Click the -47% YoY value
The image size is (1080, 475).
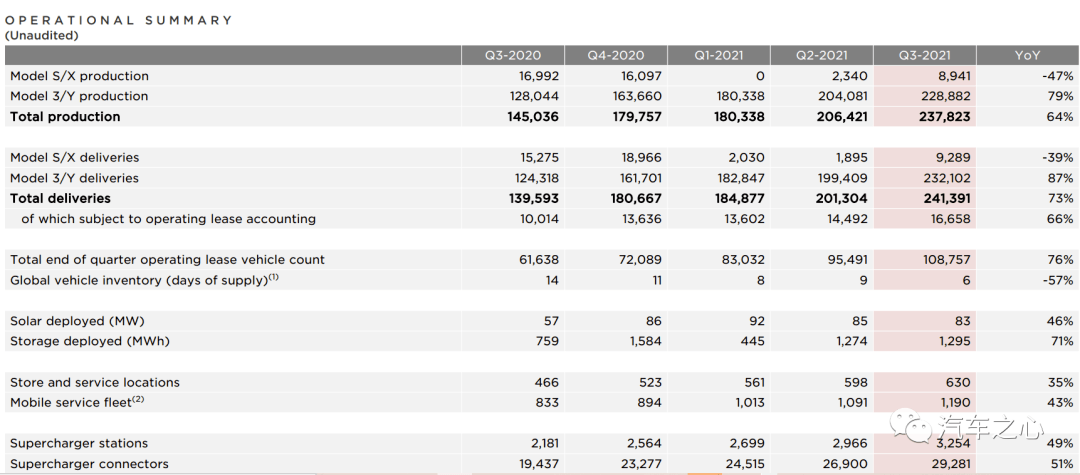point(1057,76)
